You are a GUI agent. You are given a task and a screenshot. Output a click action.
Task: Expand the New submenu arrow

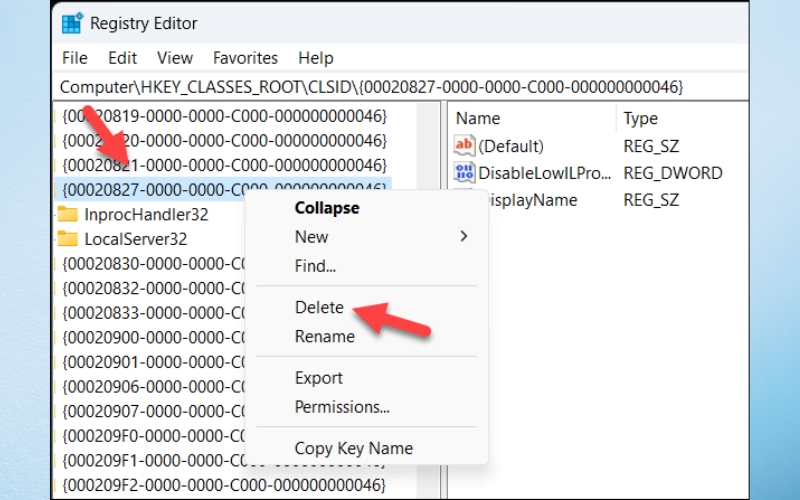[463, 236]
